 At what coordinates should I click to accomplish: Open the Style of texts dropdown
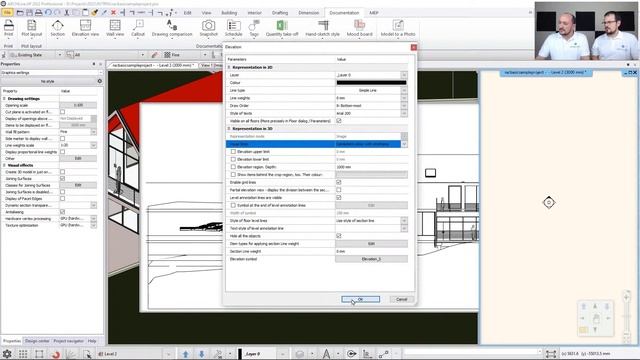(x=404, y=113)
